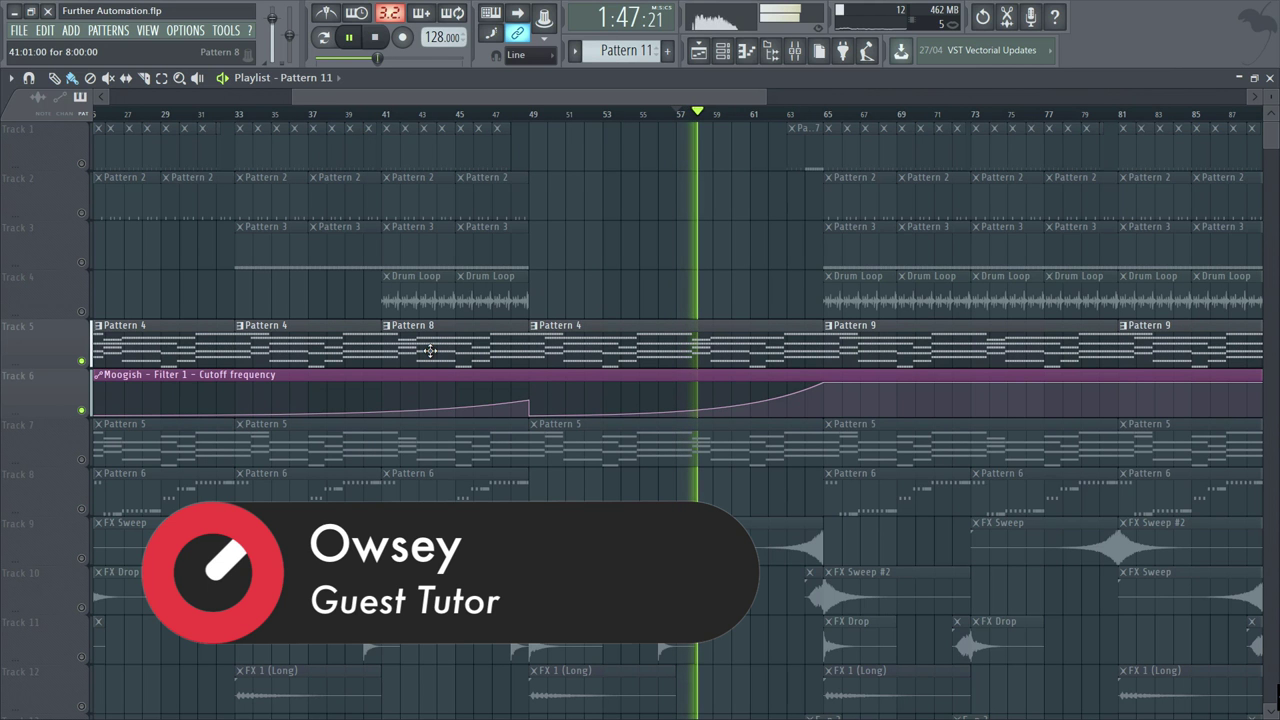The height and width of the screenshot is (720, 1280).
Task: Select the Mute tool in playlist toolbar
Action: [x=108, y=78]
